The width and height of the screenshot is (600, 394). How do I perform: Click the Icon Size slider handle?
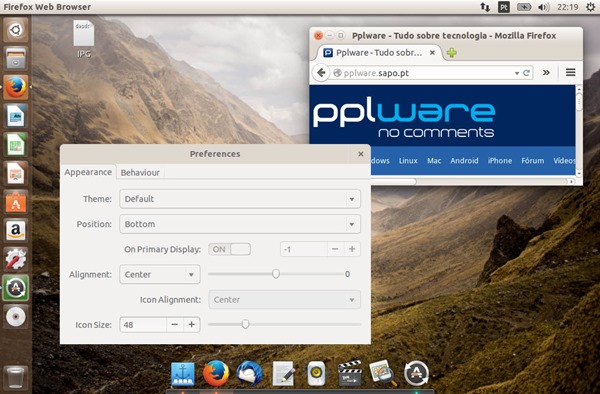coord(245,324)
